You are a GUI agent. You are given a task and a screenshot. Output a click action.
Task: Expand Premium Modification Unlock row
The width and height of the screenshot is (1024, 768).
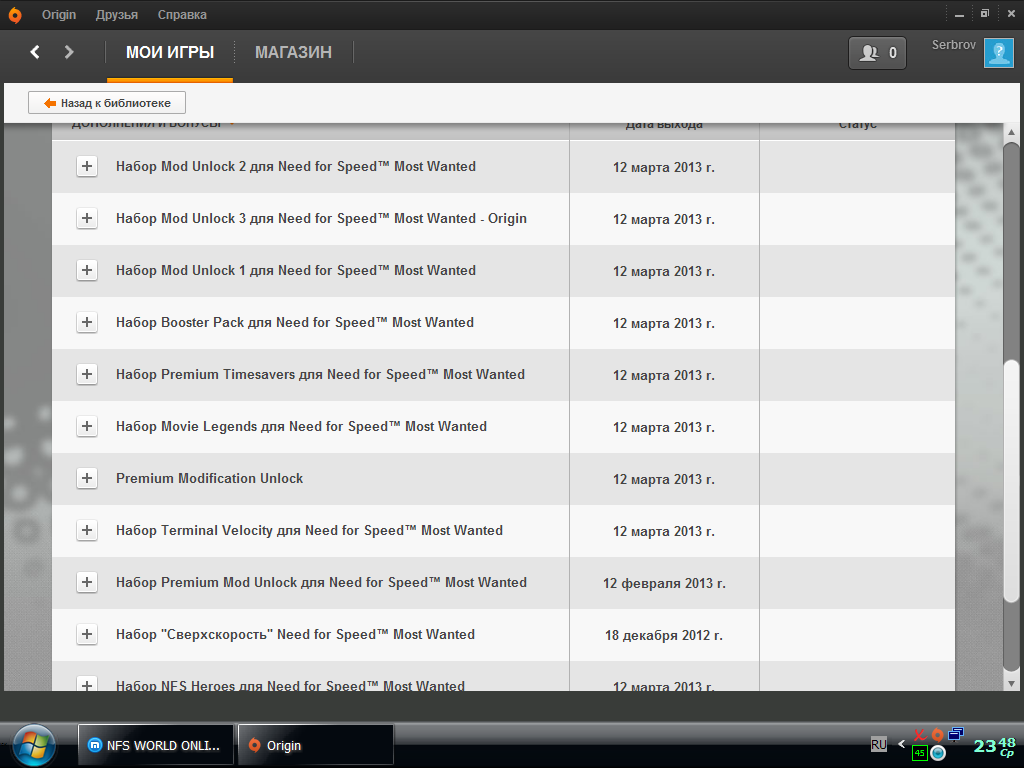pos(87,479)
